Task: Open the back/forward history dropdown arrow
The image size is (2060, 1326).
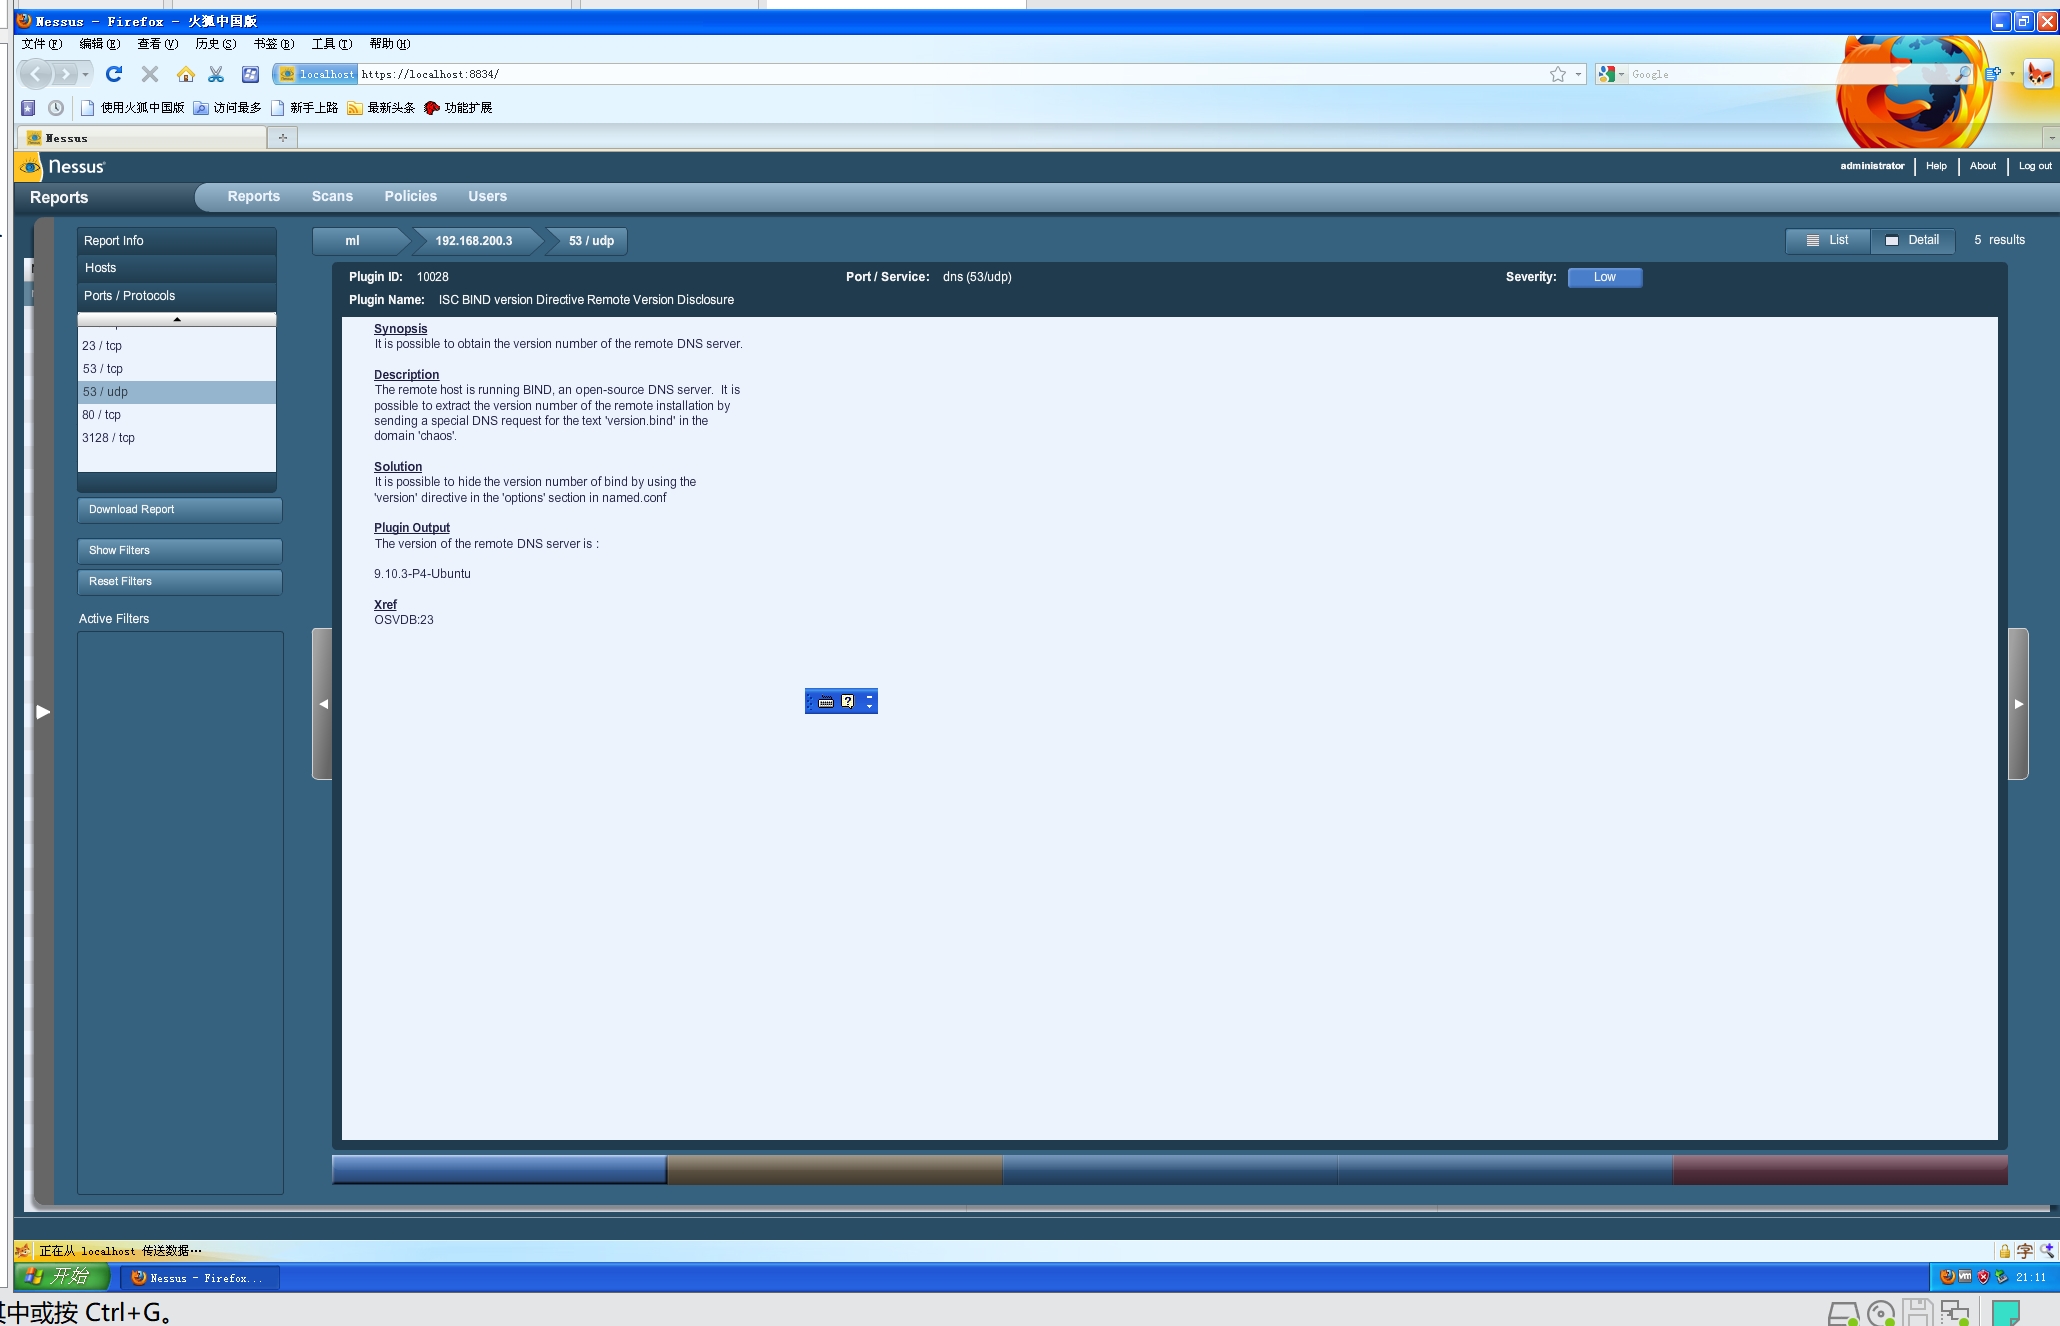Action: click(86, 74)
